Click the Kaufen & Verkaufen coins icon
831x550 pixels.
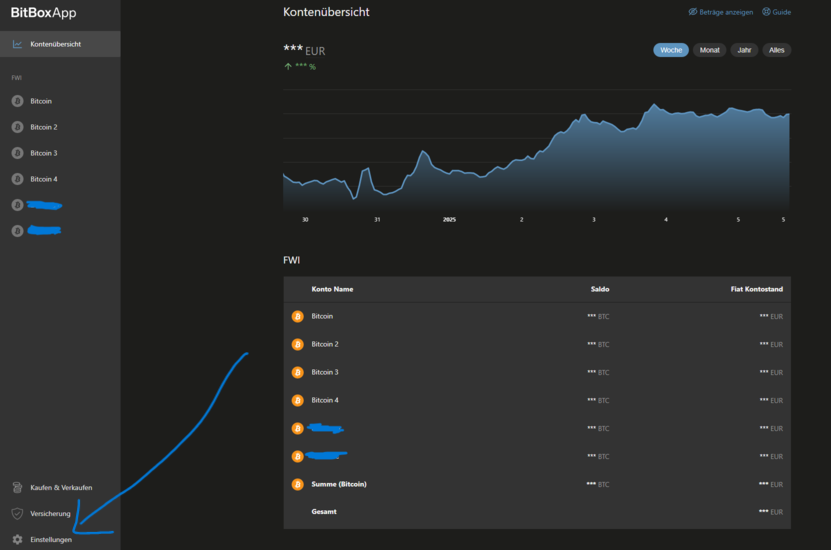tap(17, 487)
